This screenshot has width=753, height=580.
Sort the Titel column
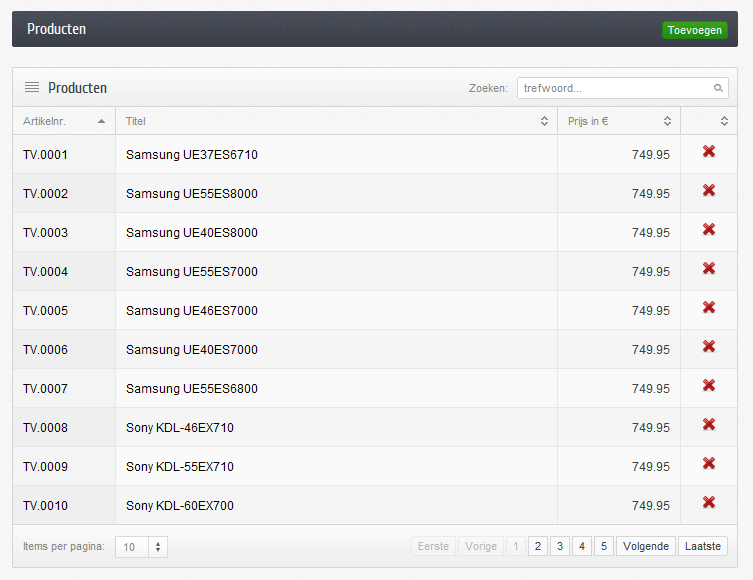544,121
